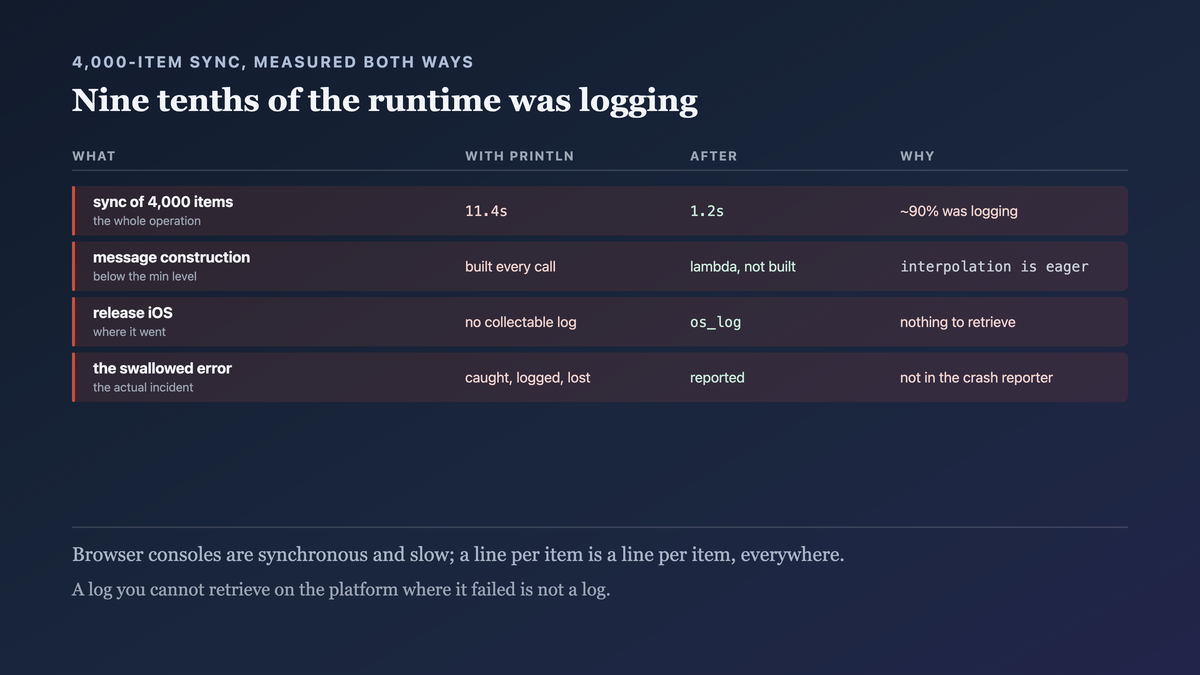Select the 'interpolation is eager' cell

994,267
